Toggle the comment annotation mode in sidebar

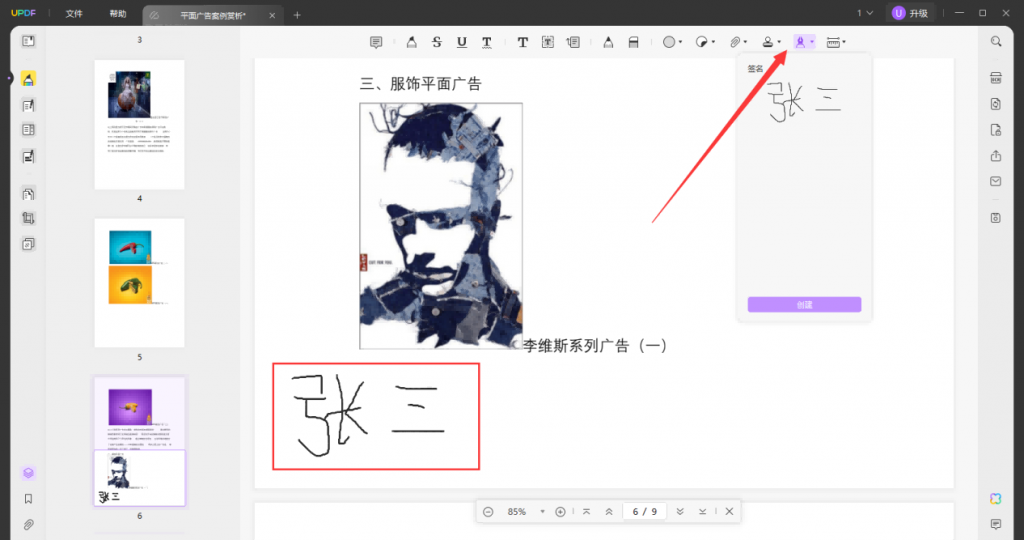(x=28, y=79)
